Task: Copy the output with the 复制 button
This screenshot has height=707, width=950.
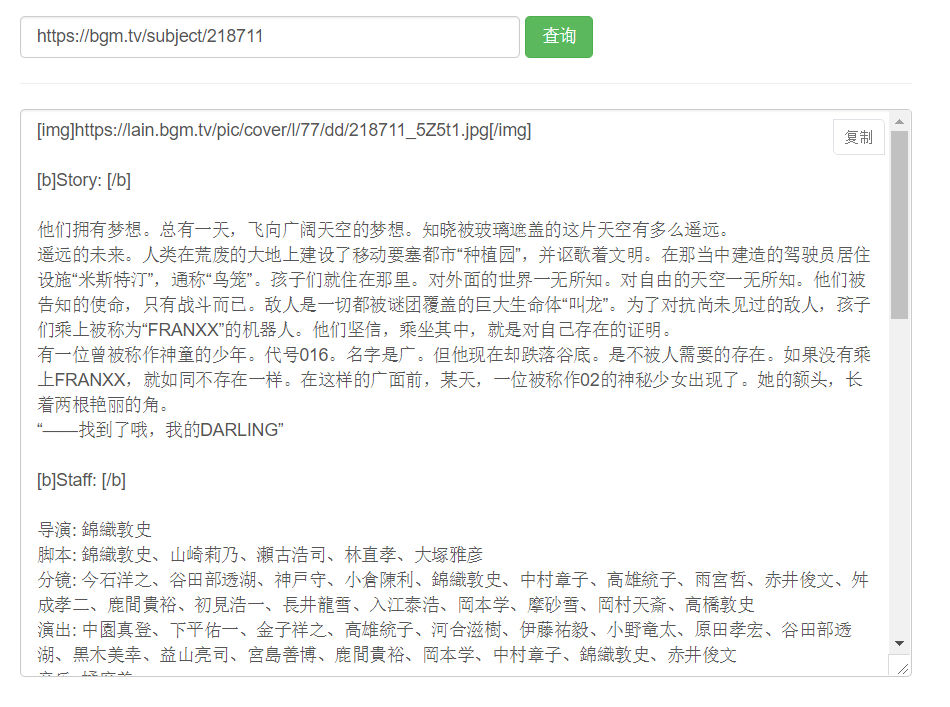Action: (859, 137)
